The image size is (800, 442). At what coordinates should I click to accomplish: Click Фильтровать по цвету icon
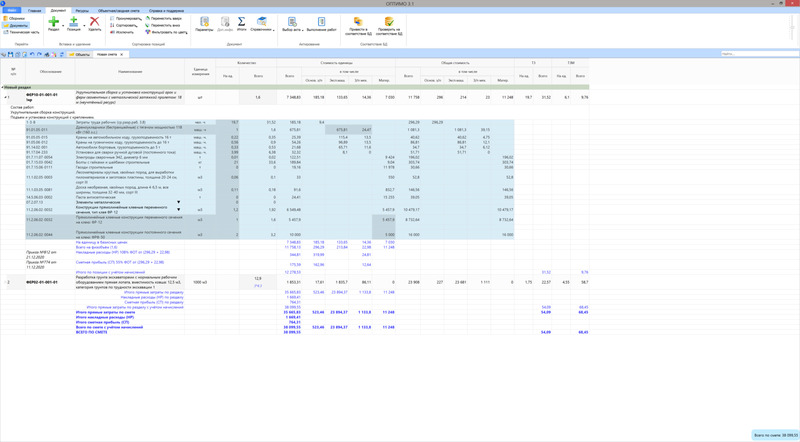pyautogui.click(x=167, y=32)
